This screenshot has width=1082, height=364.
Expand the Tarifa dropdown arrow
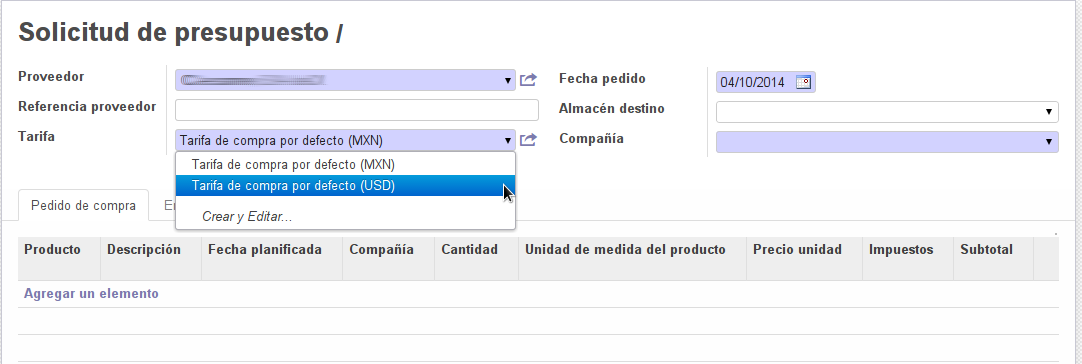click(x=509, y=141)
